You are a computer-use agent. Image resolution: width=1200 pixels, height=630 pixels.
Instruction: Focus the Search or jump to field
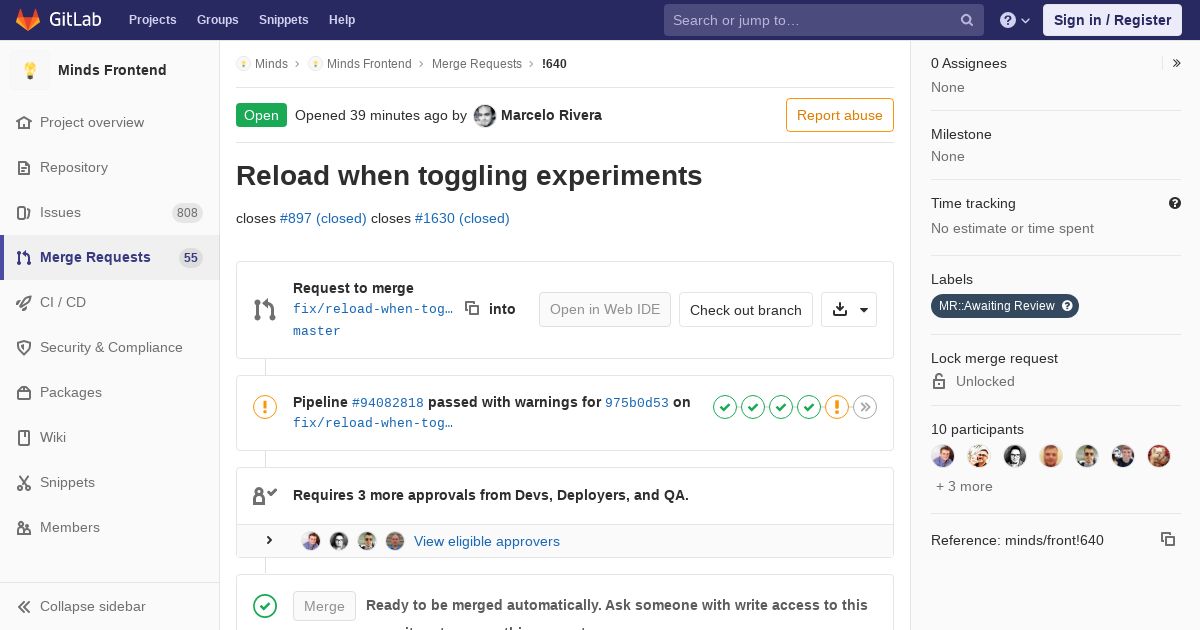coord(810,20)
